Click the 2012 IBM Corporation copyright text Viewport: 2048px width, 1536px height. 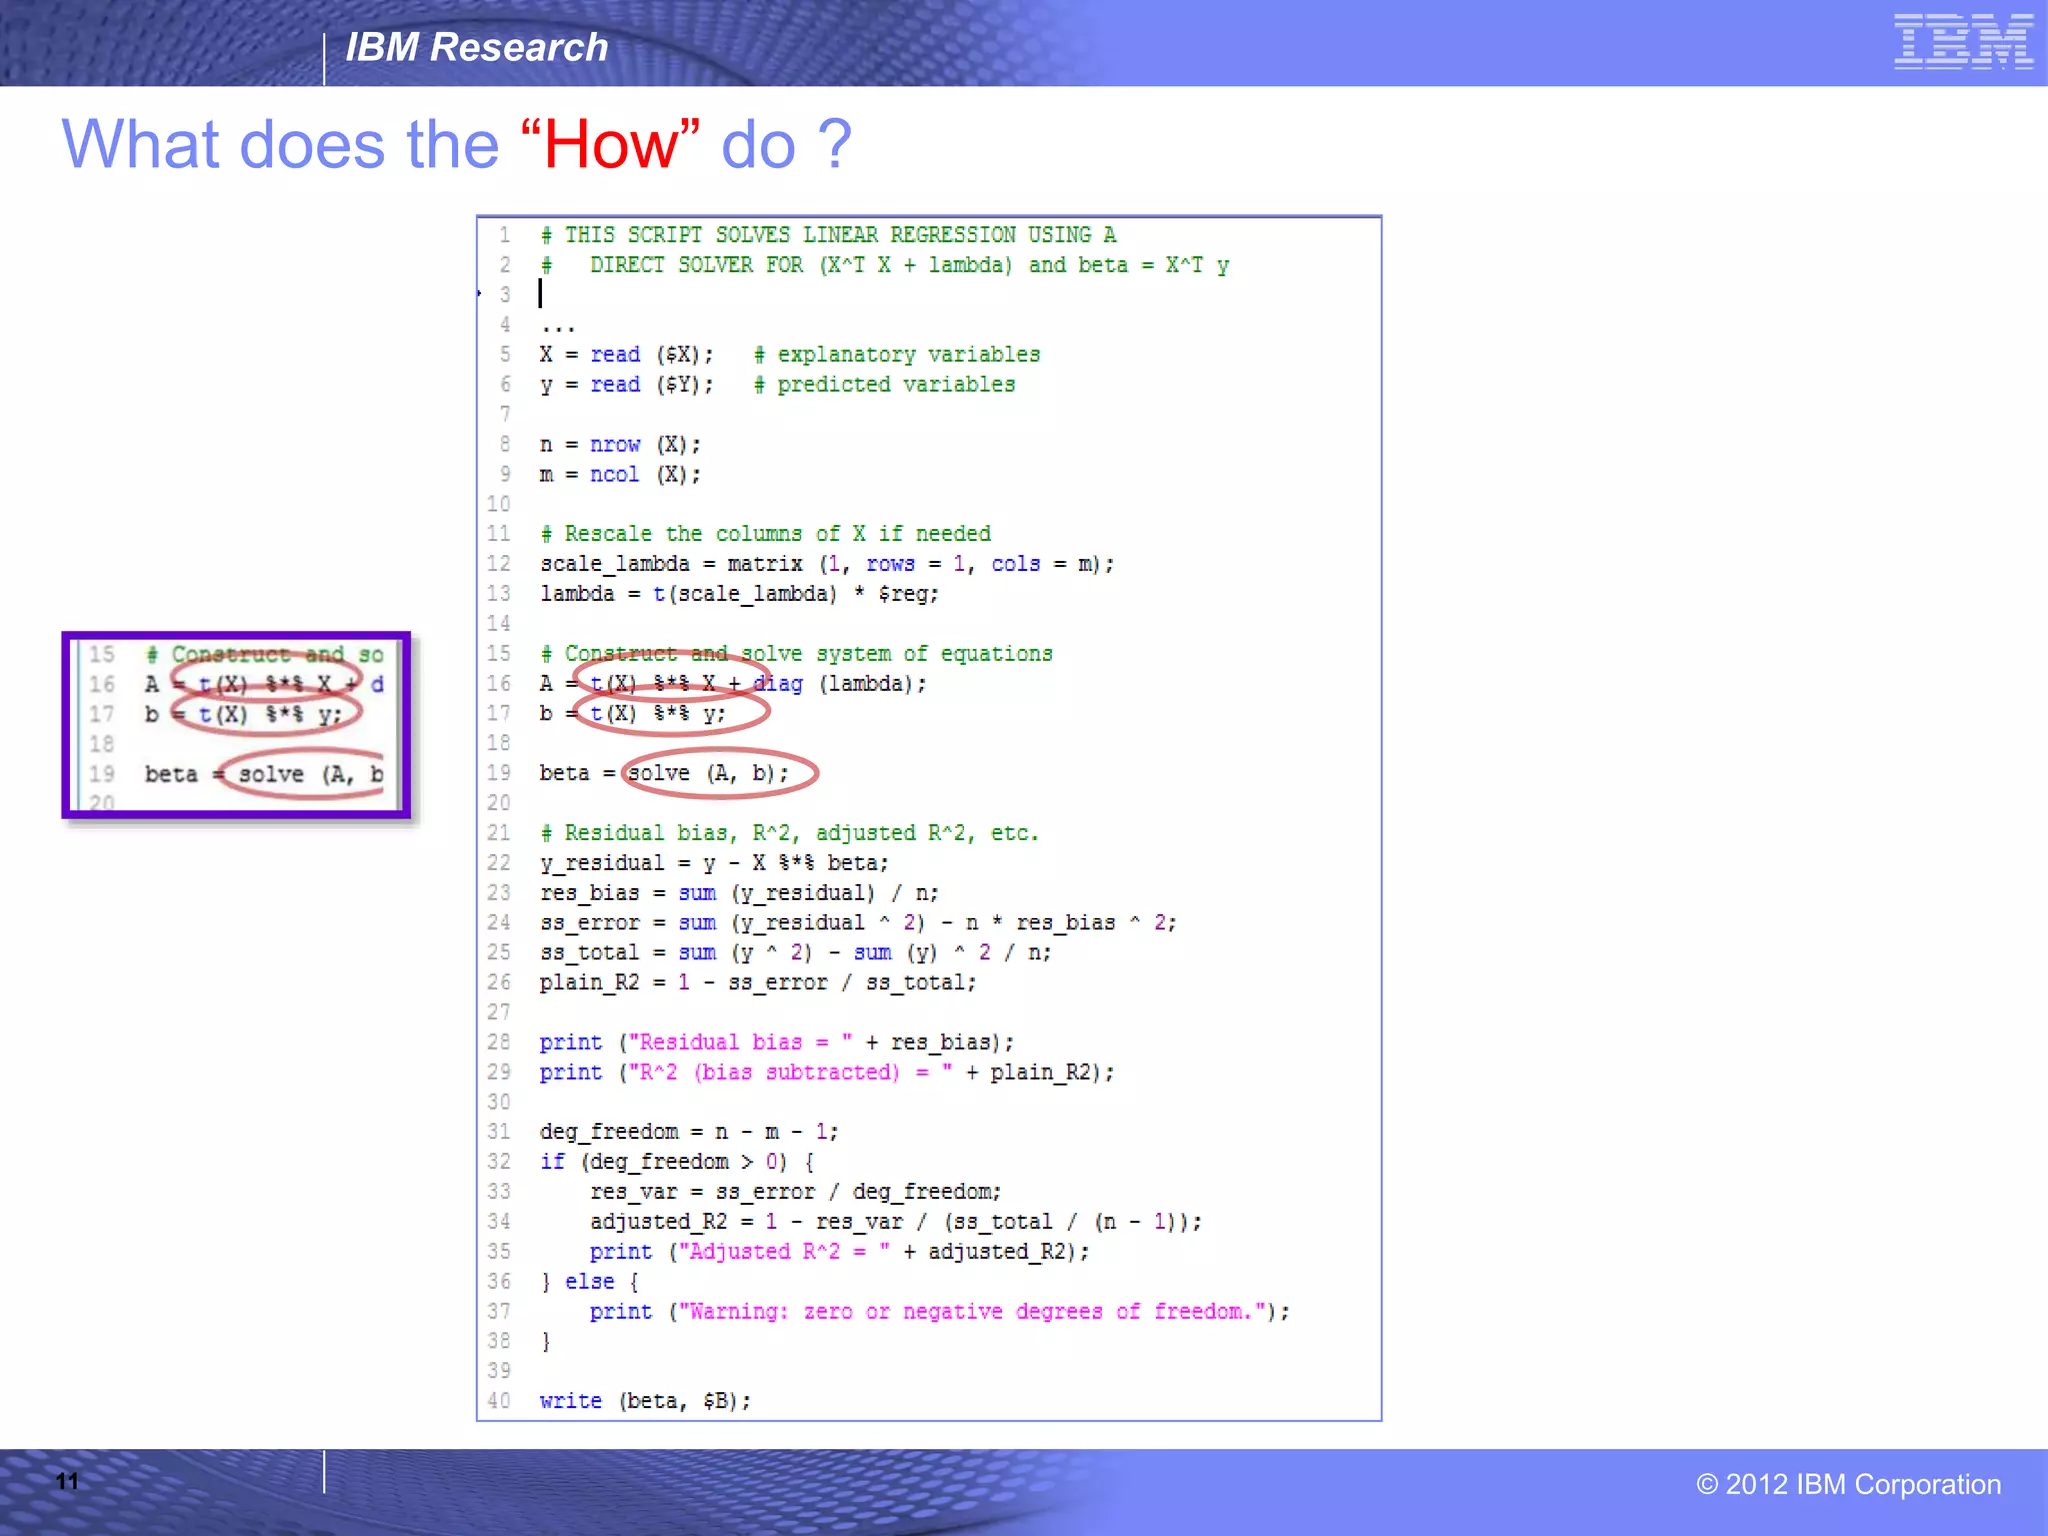[x=1848, y=1484]
